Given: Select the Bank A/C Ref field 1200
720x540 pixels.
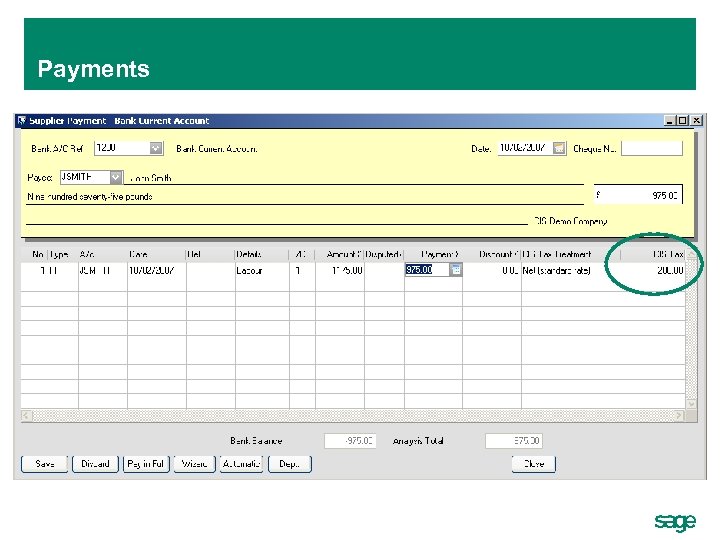Looking at the screenshot, I should coord(122,148).
